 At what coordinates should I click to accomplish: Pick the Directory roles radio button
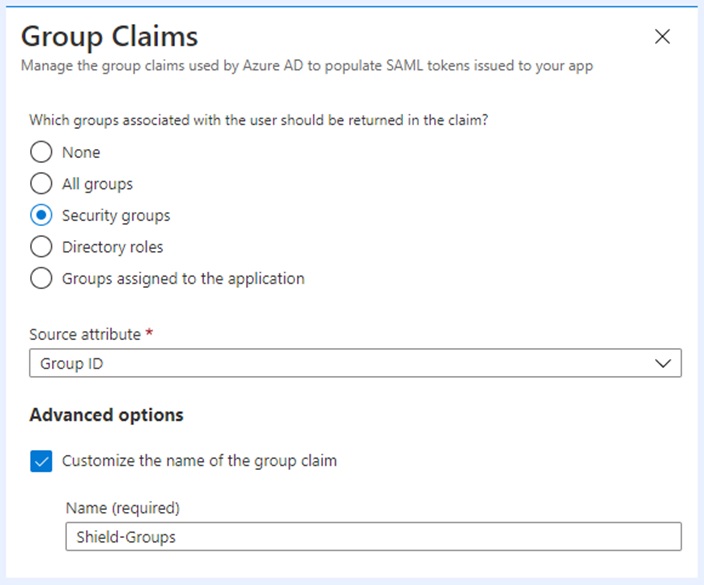point(41,247)
